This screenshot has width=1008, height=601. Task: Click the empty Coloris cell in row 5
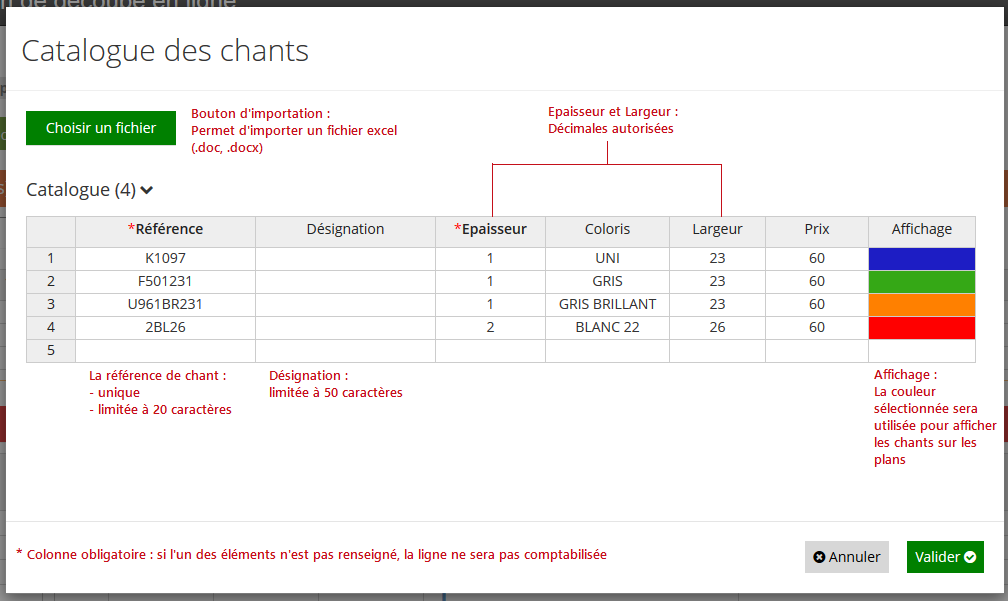(x=608, y=351)
